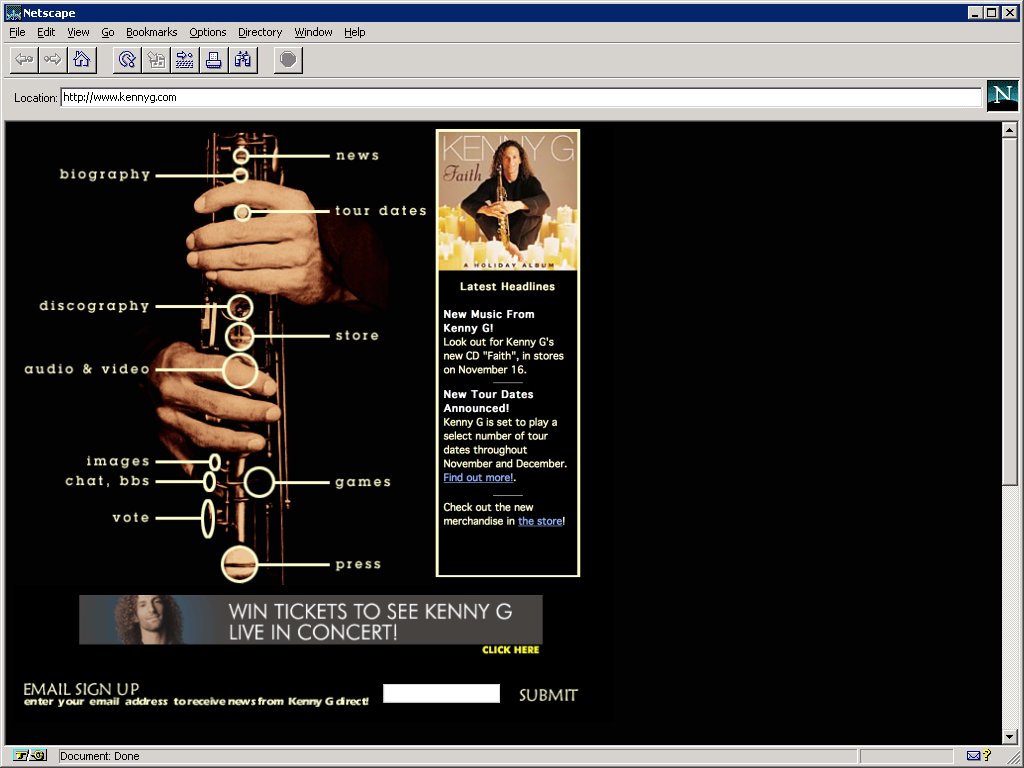
Task: Click the Netscape N logo icon
Action: (1002, 96)
